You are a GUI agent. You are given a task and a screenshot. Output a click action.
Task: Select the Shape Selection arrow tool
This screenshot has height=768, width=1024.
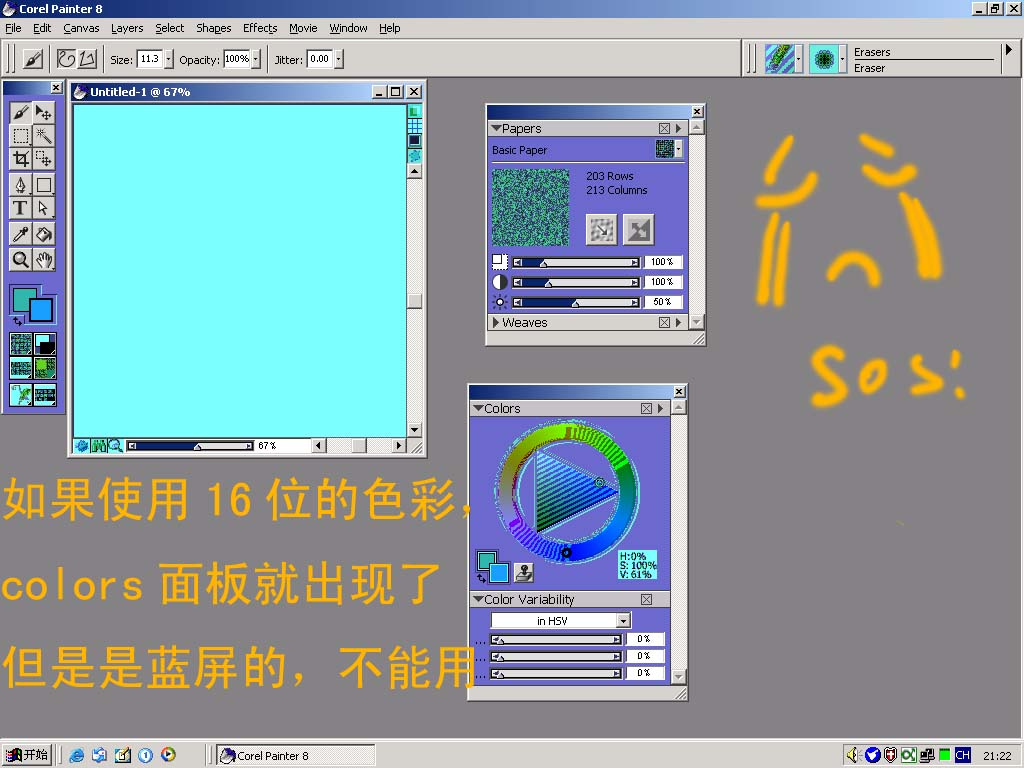point(44,208)
